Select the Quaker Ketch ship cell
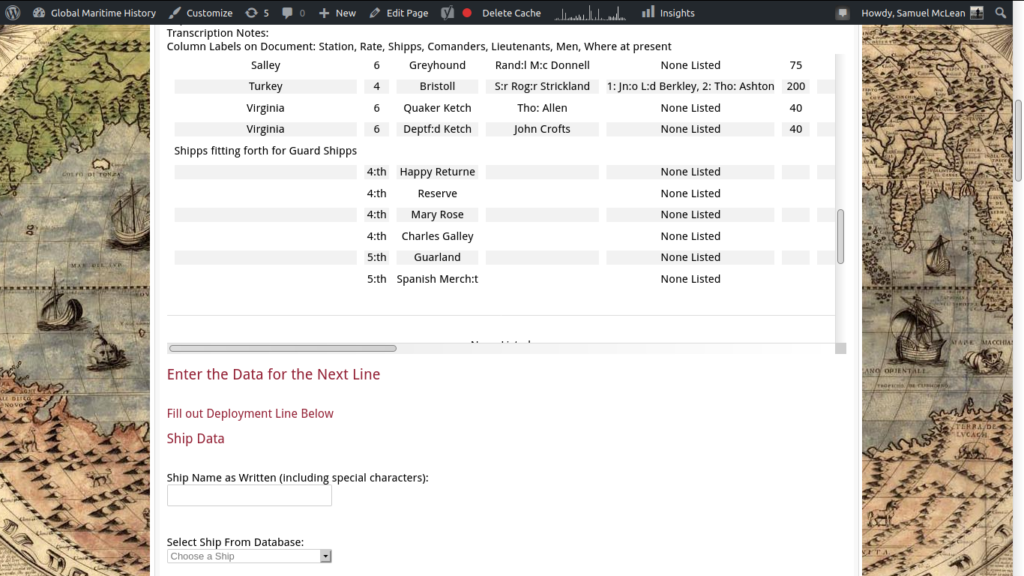The height and width of the screenshot is (576, 1024). click(437, 108)
